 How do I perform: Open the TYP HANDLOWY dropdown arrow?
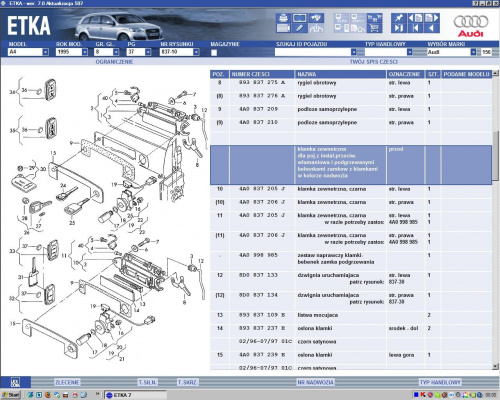tap(410, 52)
